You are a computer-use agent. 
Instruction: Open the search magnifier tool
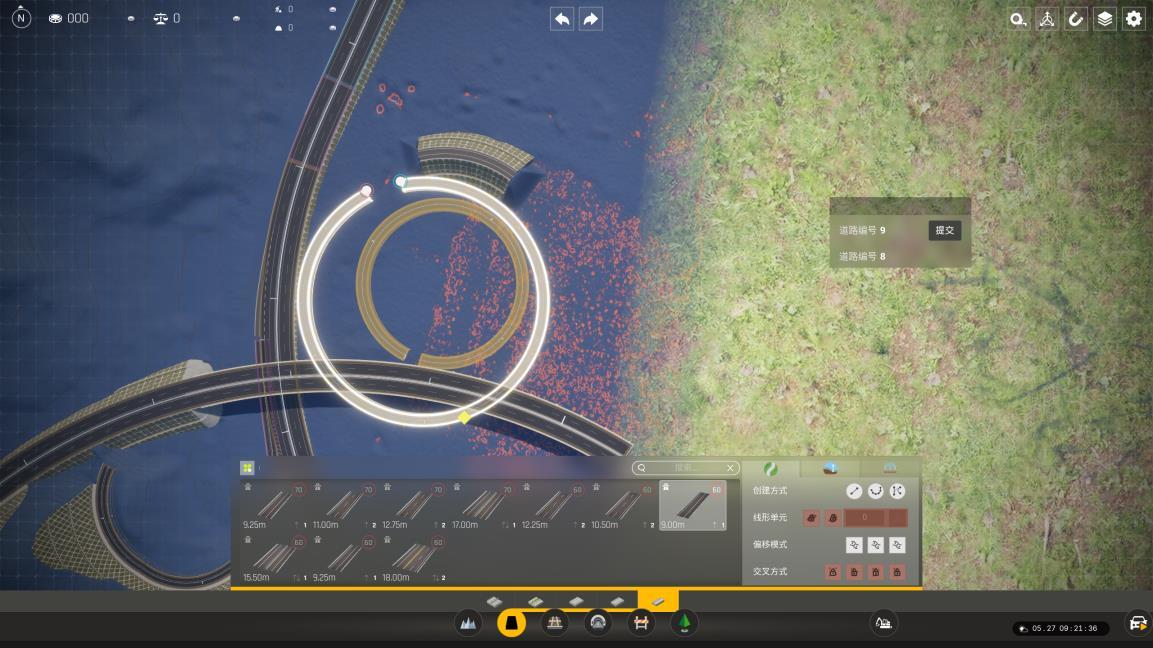click(1018, 19)
